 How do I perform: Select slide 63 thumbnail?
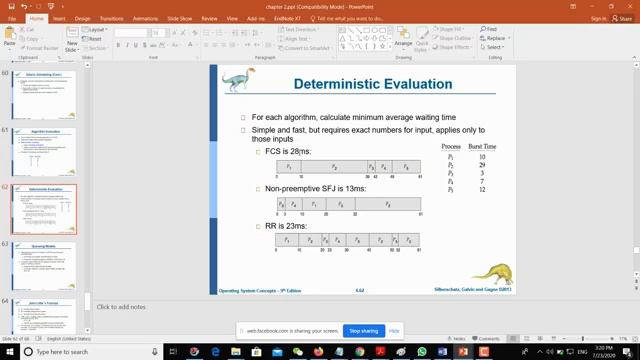pos(44,266)
